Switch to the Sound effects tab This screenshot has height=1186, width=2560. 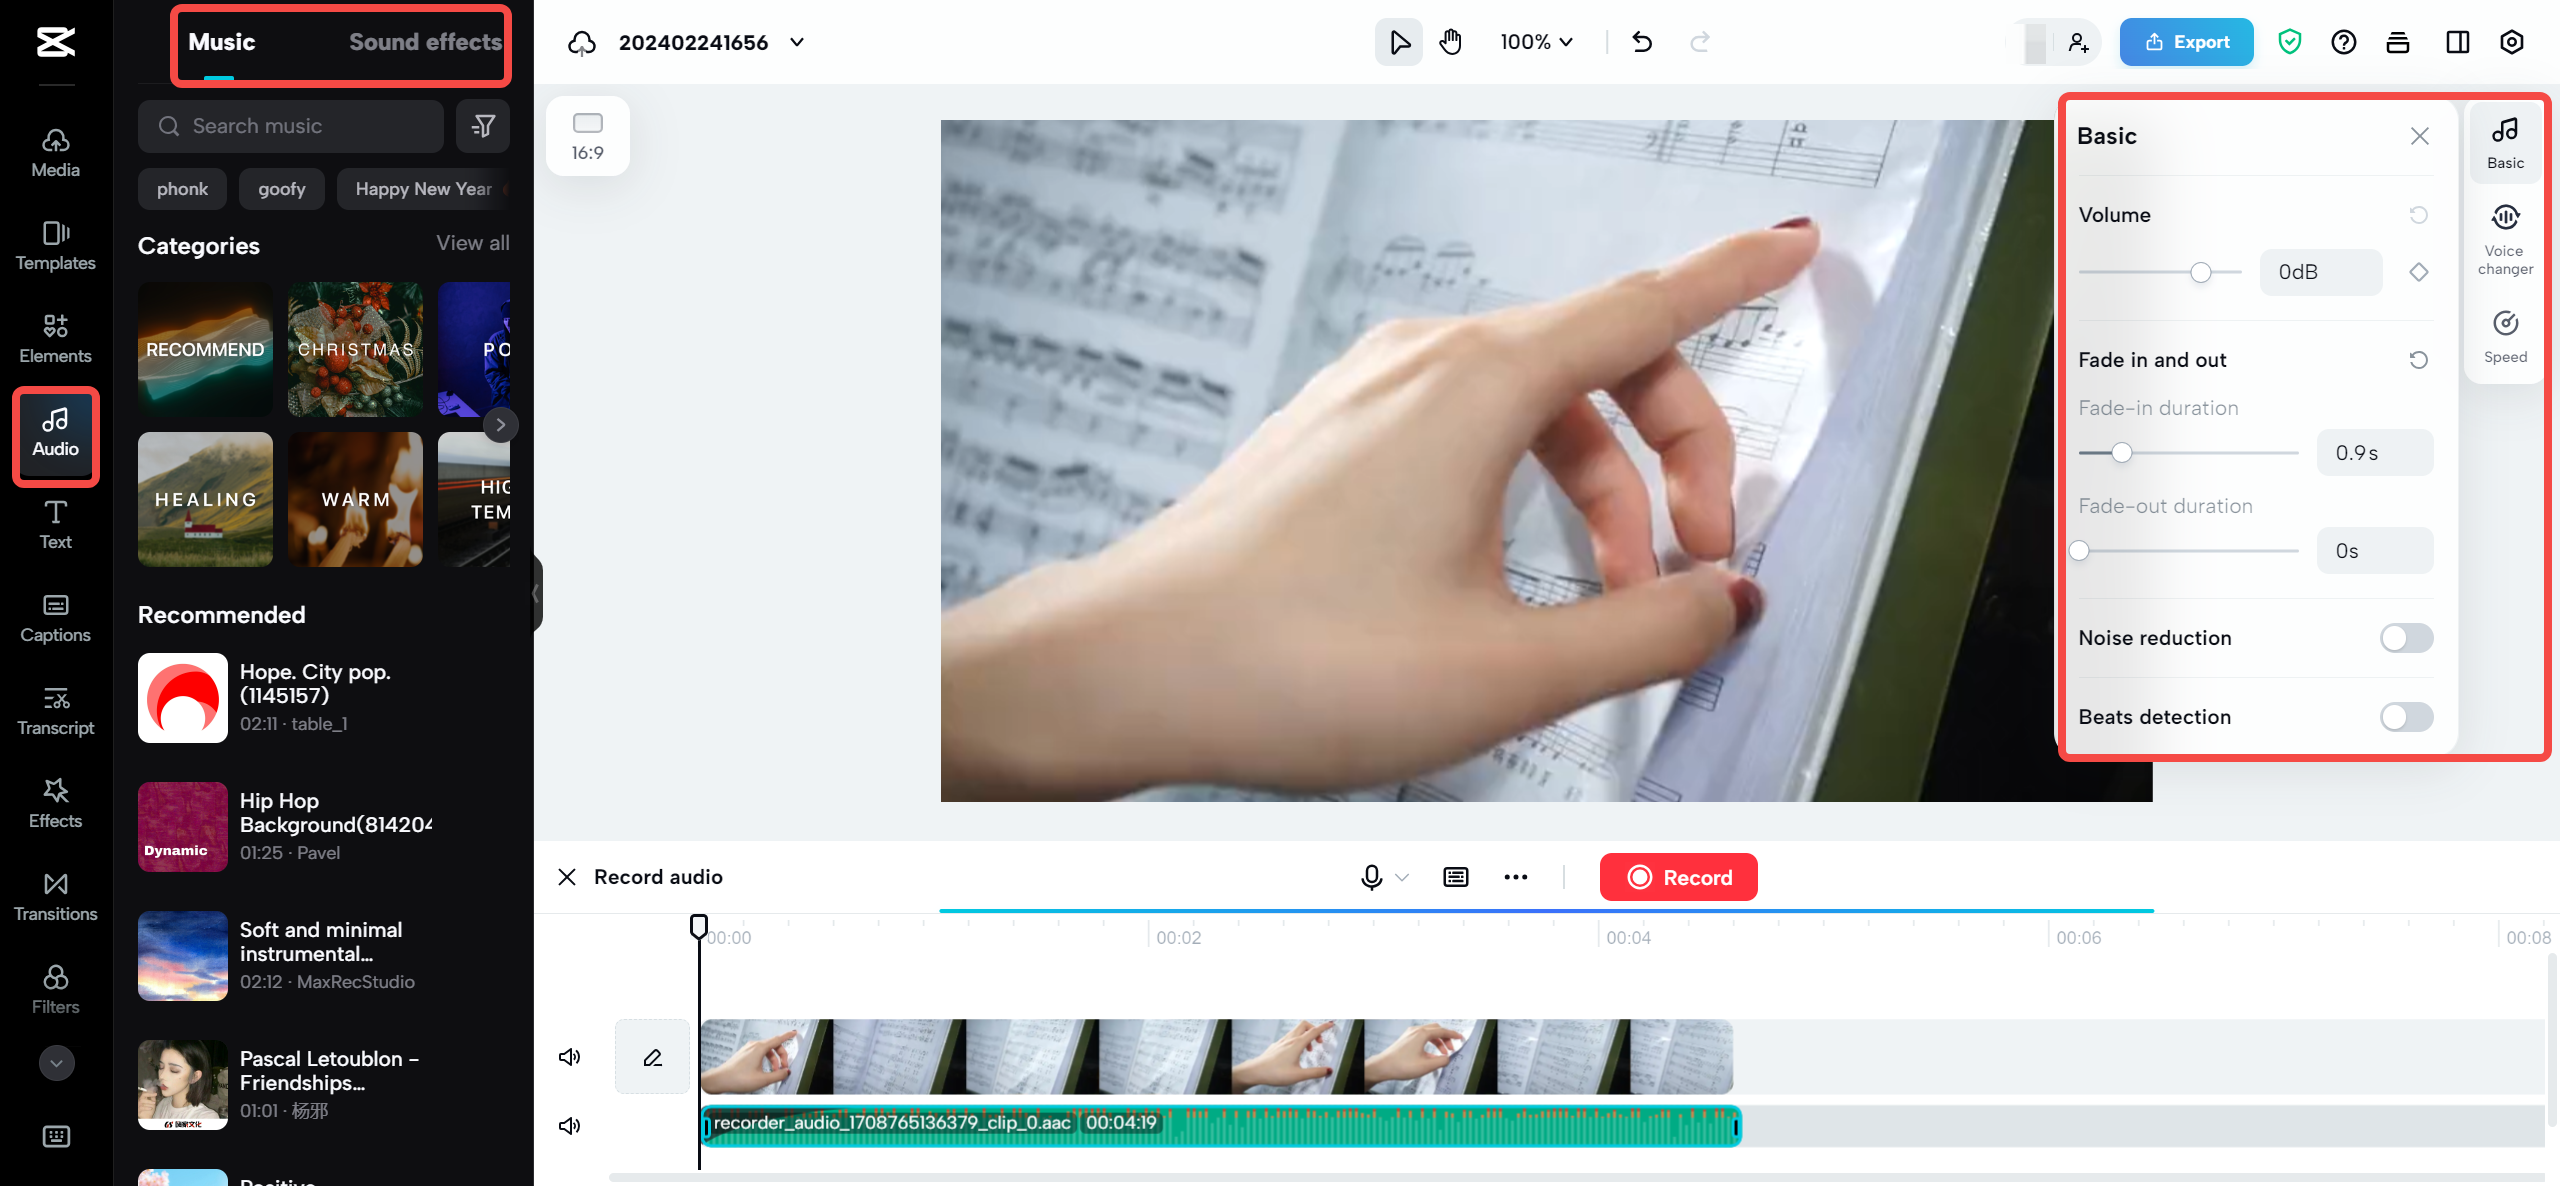tap(425, 41)
